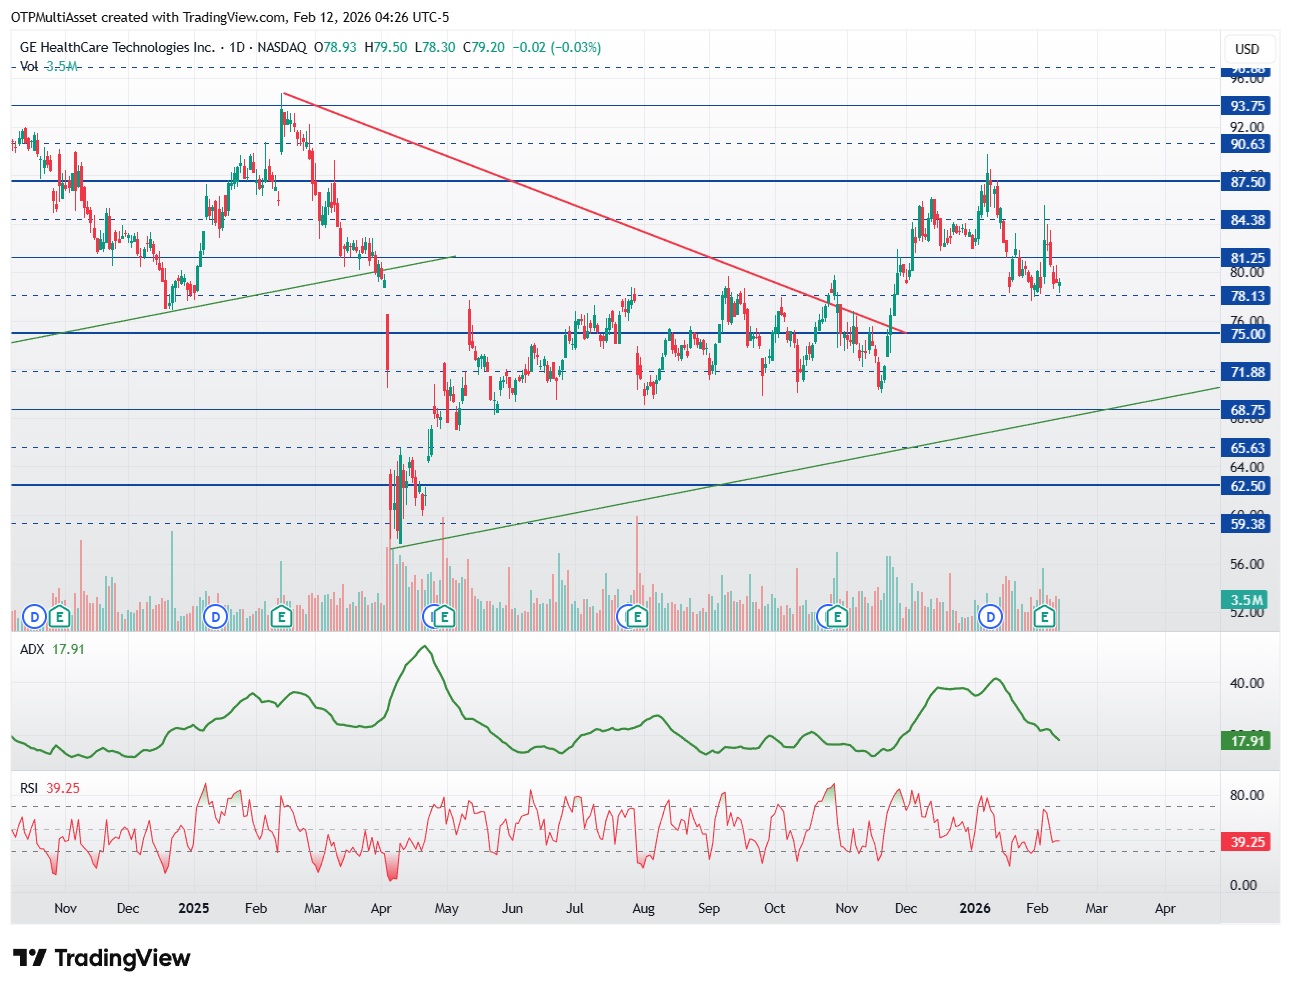
Task: Select the 1D interval label
Action: tap(237, 47)
